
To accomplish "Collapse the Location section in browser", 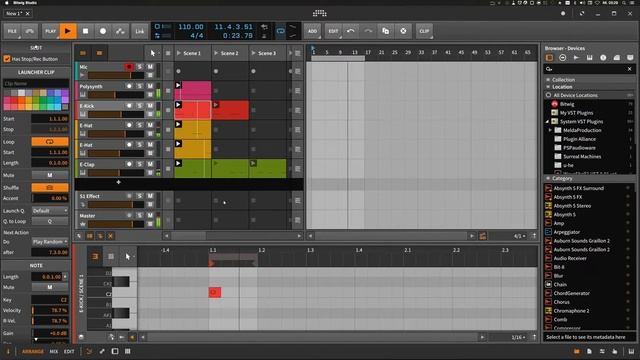I will point(548,87).
